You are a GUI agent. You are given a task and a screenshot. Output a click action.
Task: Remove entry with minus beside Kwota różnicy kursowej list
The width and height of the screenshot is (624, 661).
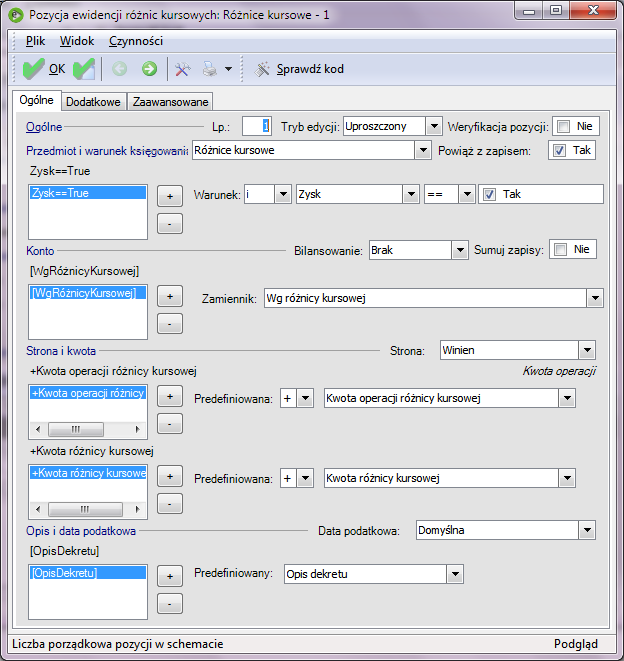170,503
